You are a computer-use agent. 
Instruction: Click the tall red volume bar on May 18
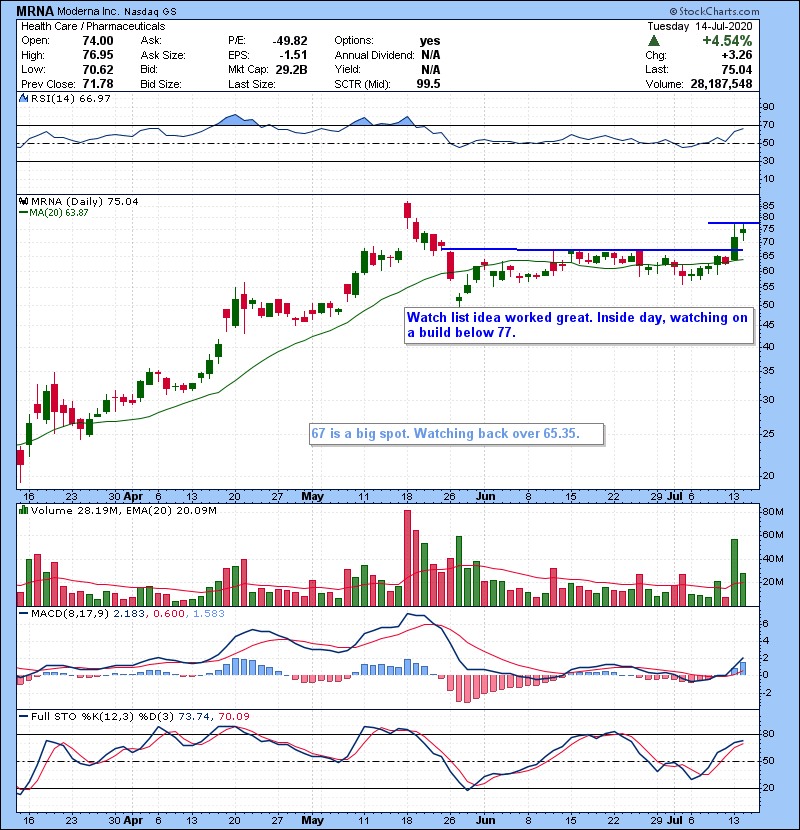(407, 558)
